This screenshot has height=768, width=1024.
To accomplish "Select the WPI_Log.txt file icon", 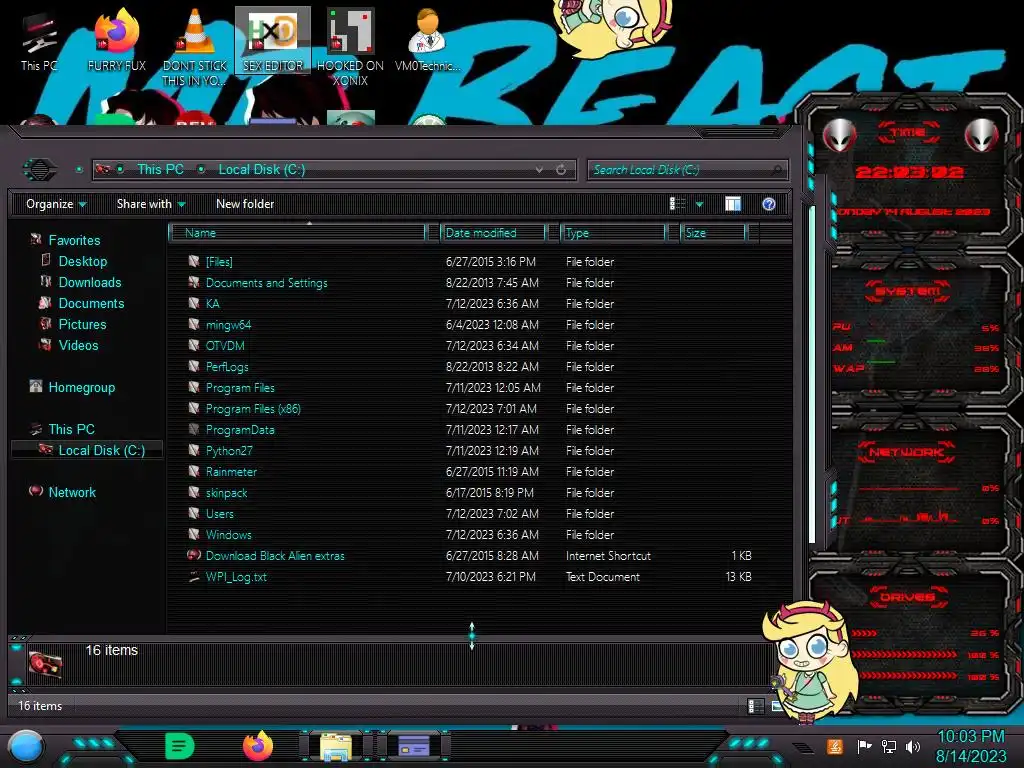I will tap(194, 577).
